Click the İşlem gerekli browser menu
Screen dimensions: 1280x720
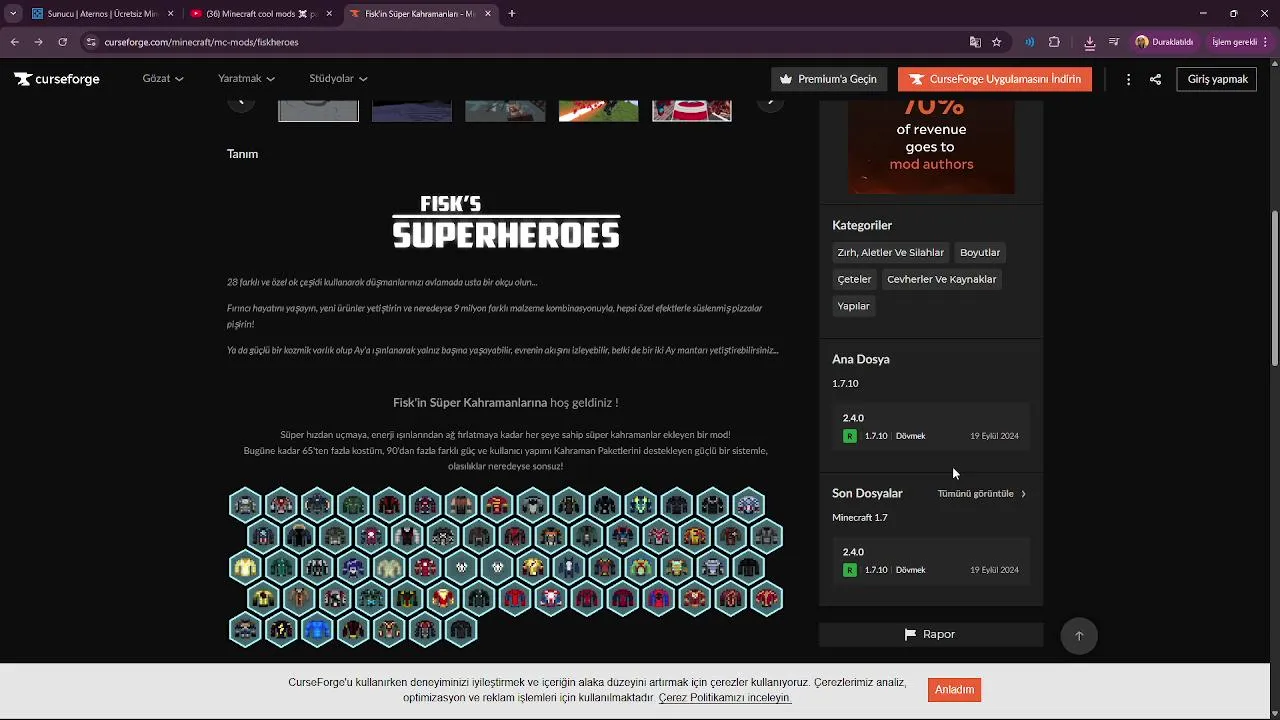coord(1238,42)
